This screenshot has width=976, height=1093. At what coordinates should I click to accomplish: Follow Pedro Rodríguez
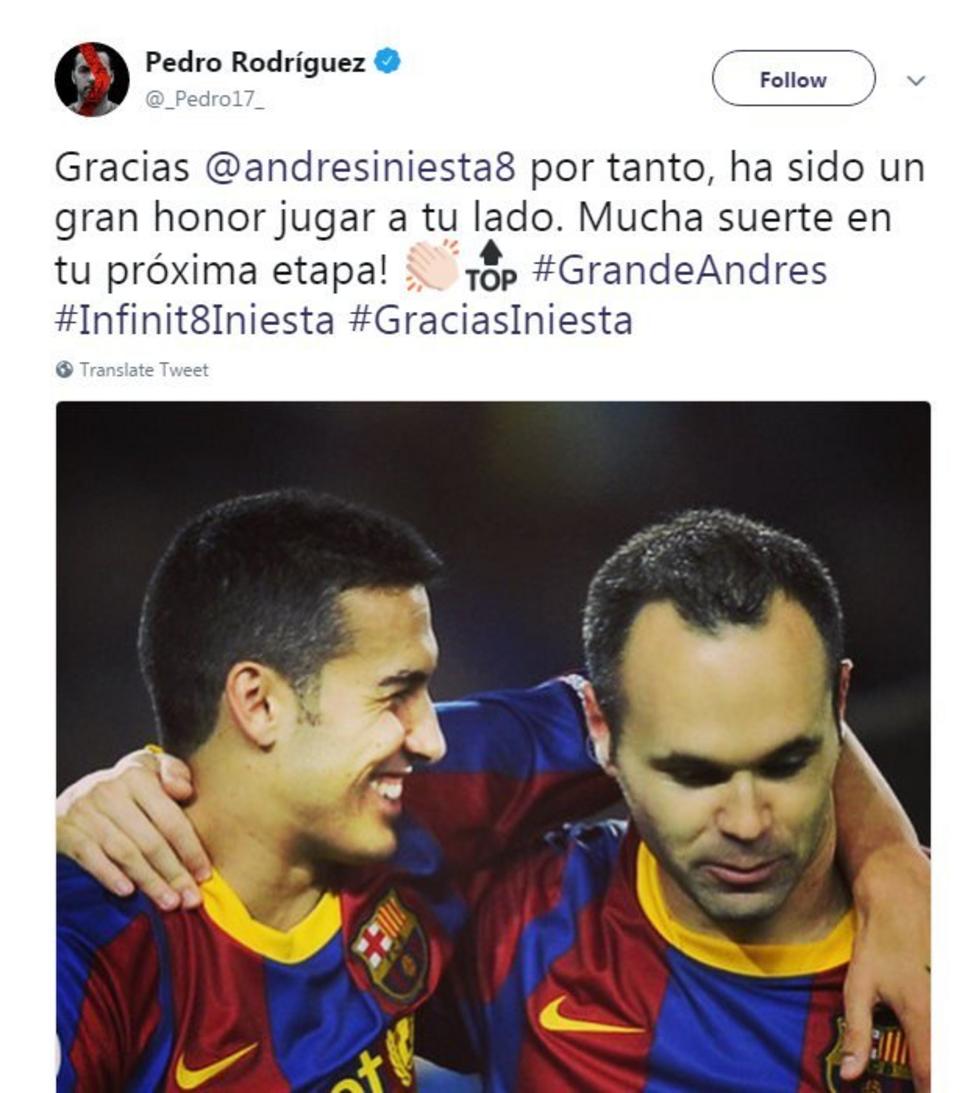pyautogui.click(x=793, y=79)
